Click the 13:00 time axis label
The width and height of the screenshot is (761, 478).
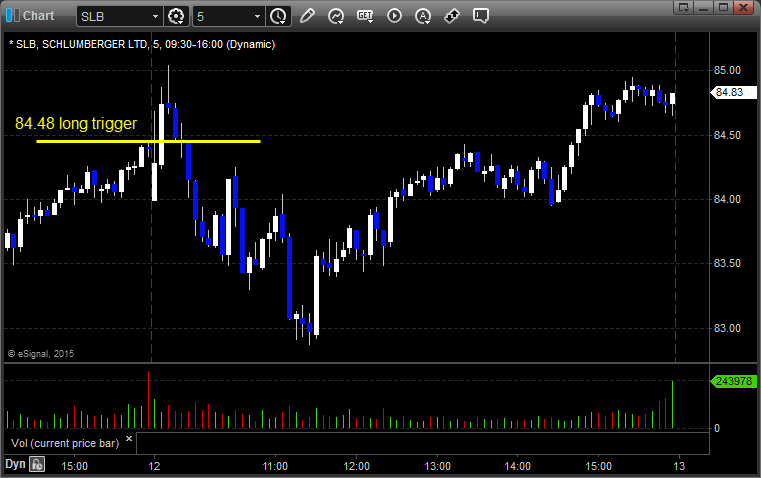tap(438, 466)
